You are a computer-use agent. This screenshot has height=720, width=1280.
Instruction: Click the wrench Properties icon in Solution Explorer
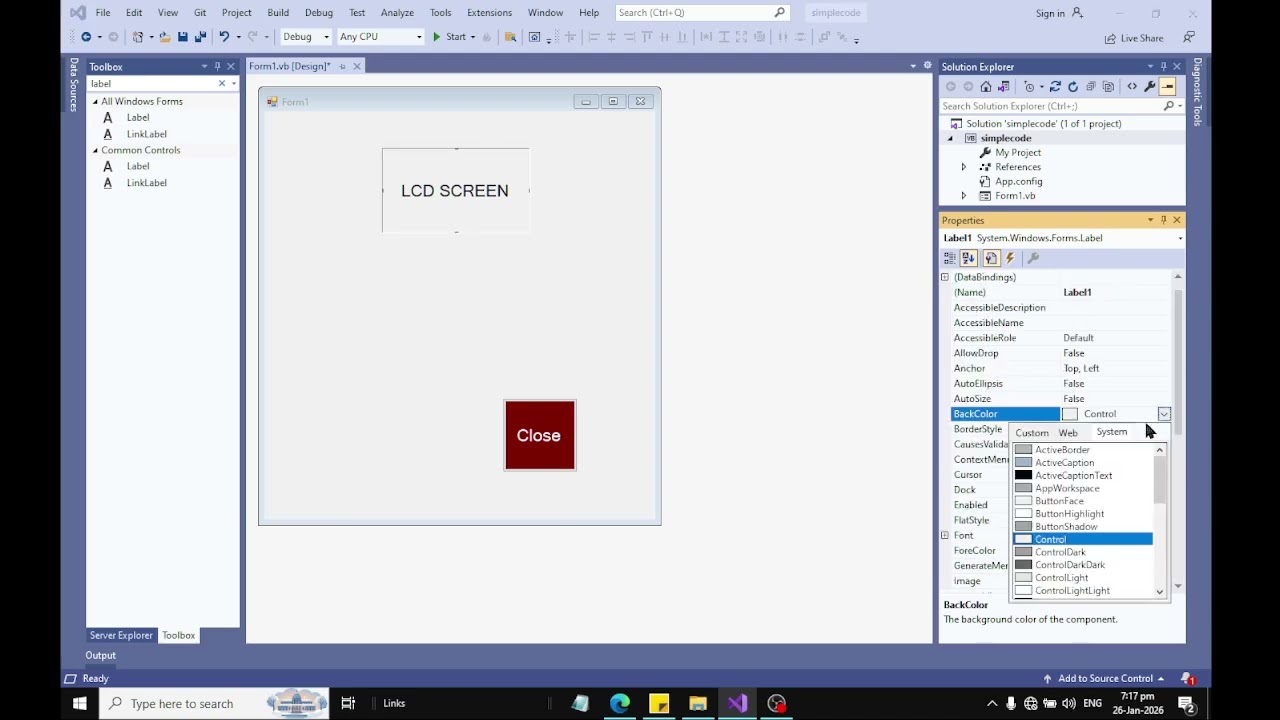point(1150,87)
